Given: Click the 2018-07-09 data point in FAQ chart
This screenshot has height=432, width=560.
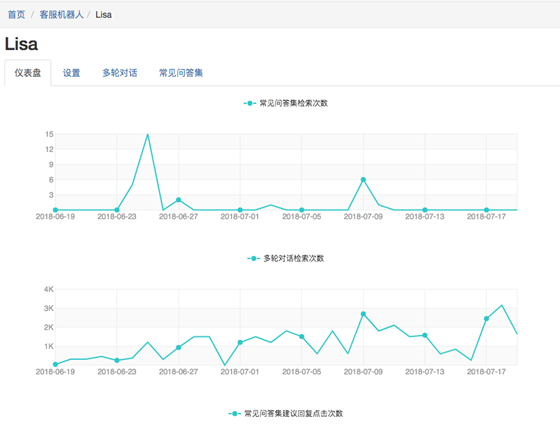Looking at the screenshot, I should click(x=363, y=180).
